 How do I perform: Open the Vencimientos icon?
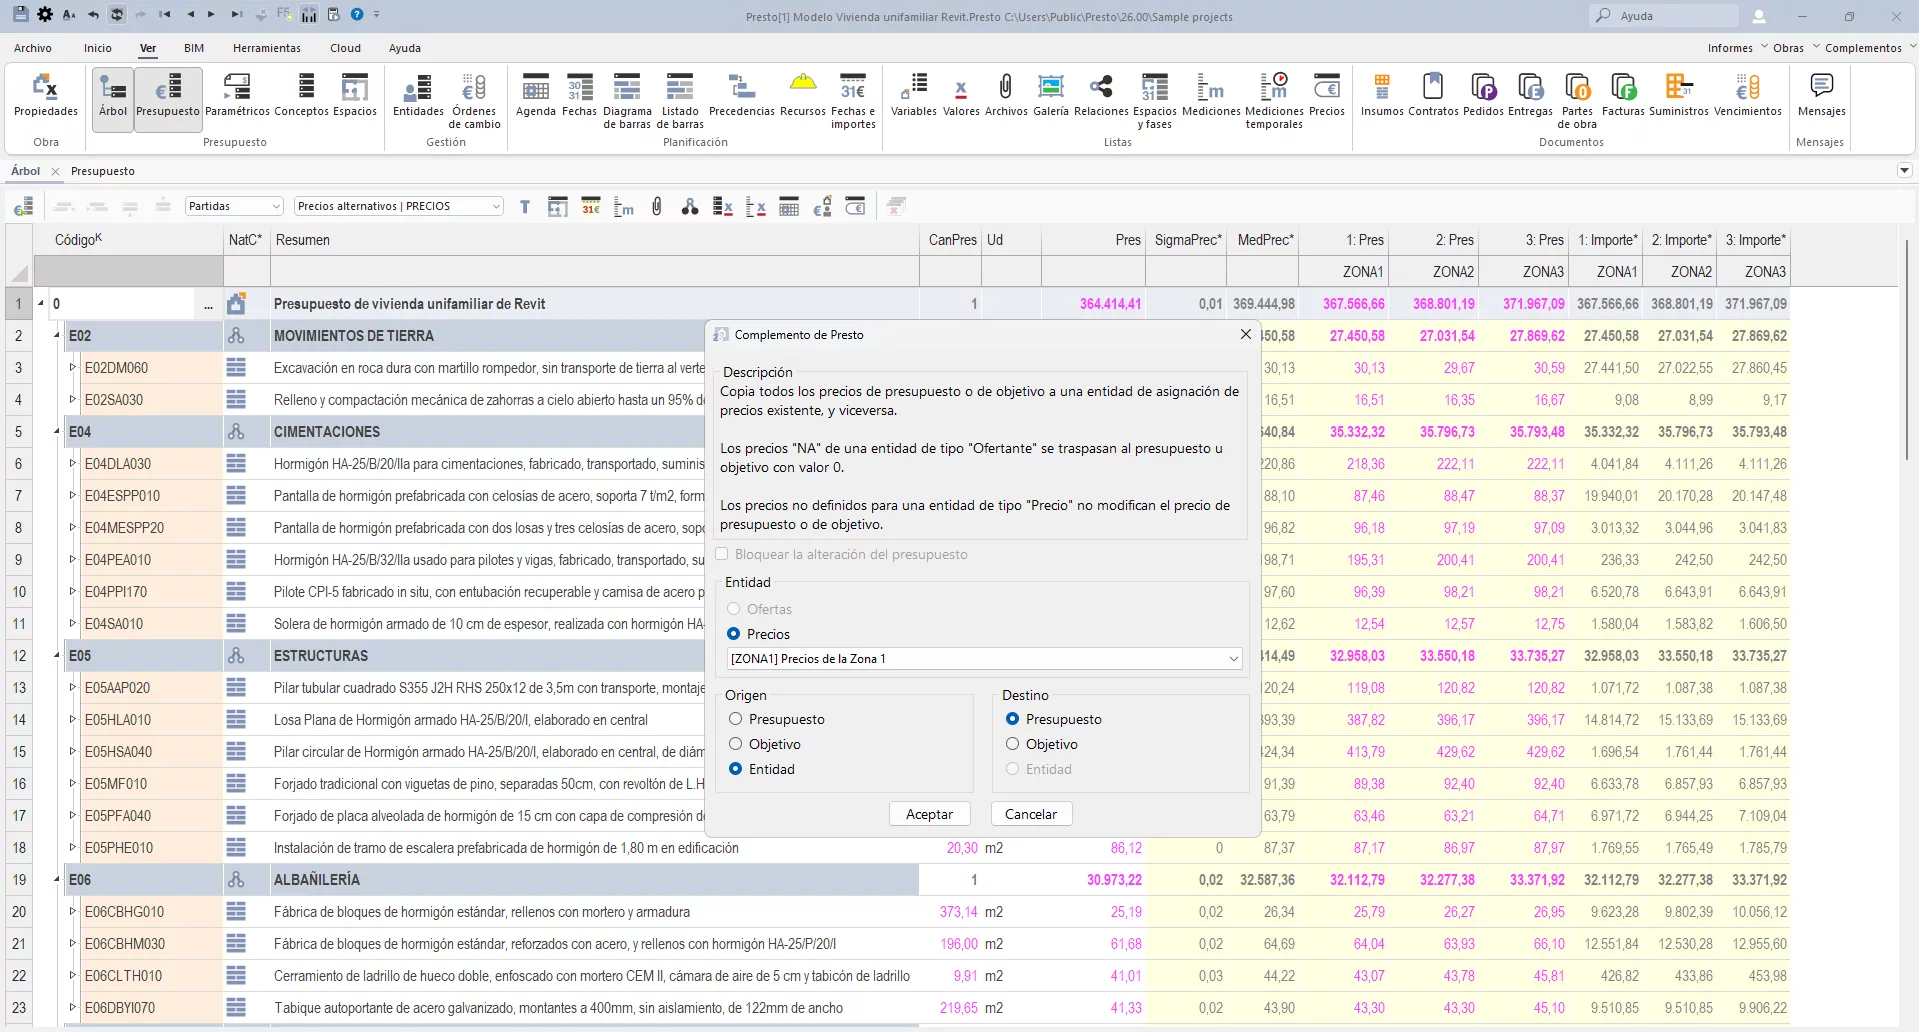pos(1748,96)
